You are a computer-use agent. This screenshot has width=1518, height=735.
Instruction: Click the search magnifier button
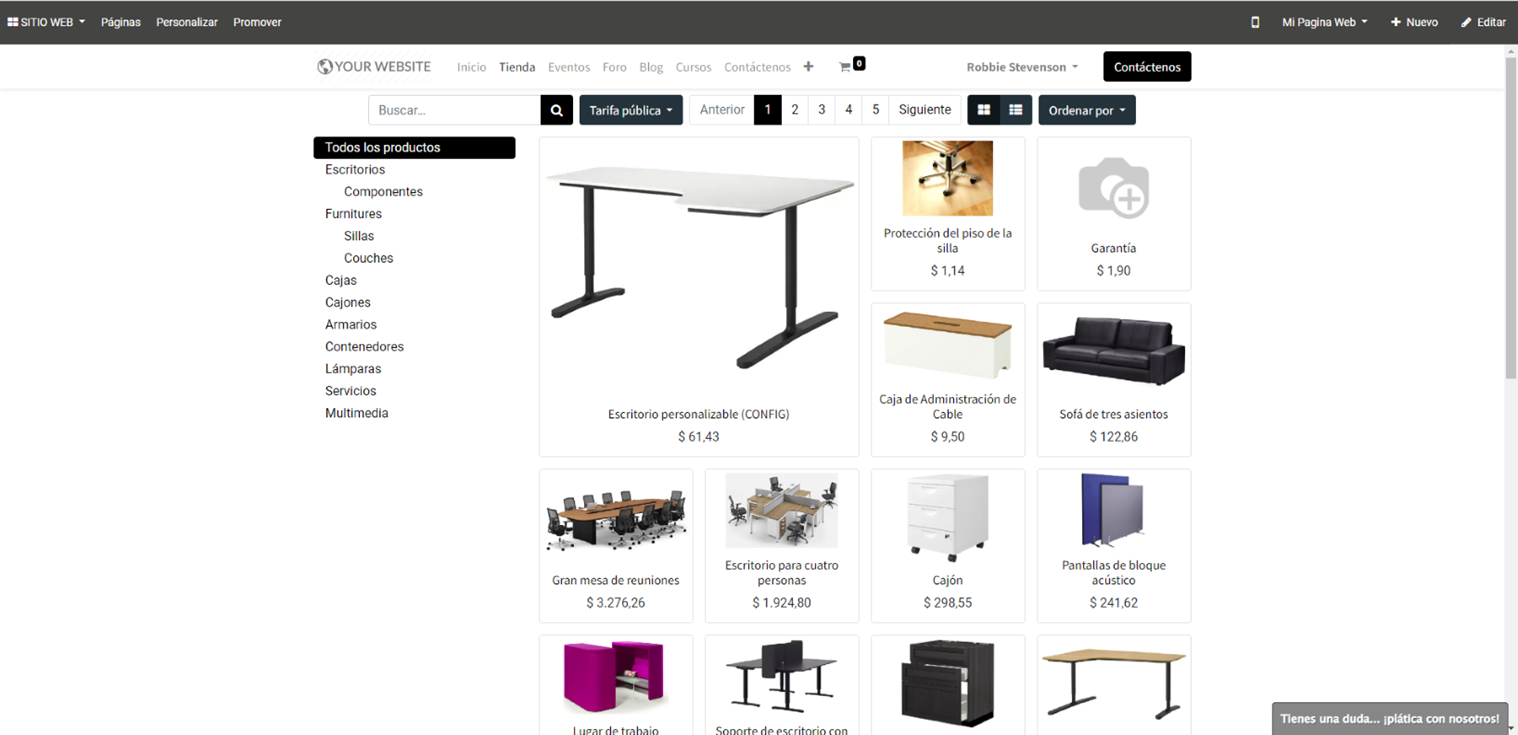pos(557,110)
